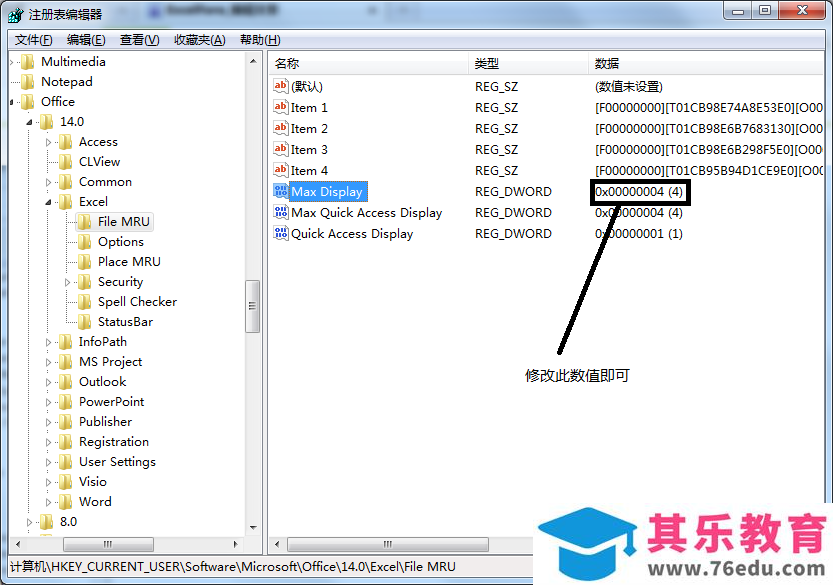Expand the Common tree node

[x=48, y=182]
